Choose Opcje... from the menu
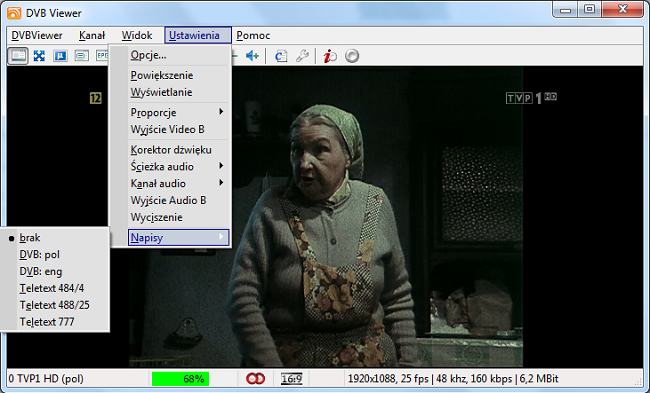 coord(179,55)
